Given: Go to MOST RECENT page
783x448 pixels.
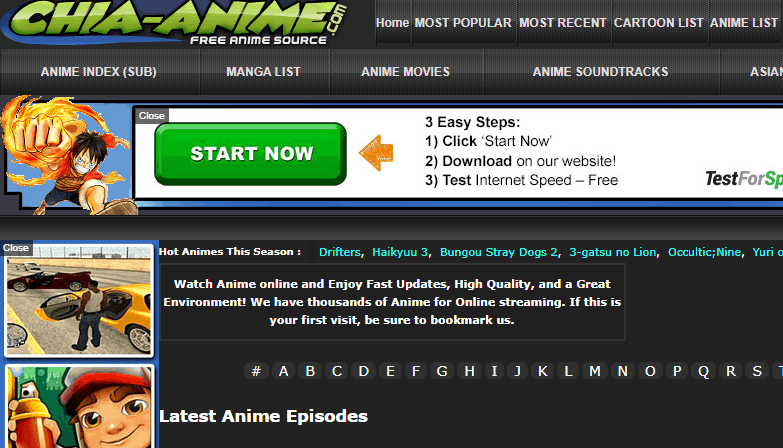Looking at the screenshot, I should (x=562, y=23).
